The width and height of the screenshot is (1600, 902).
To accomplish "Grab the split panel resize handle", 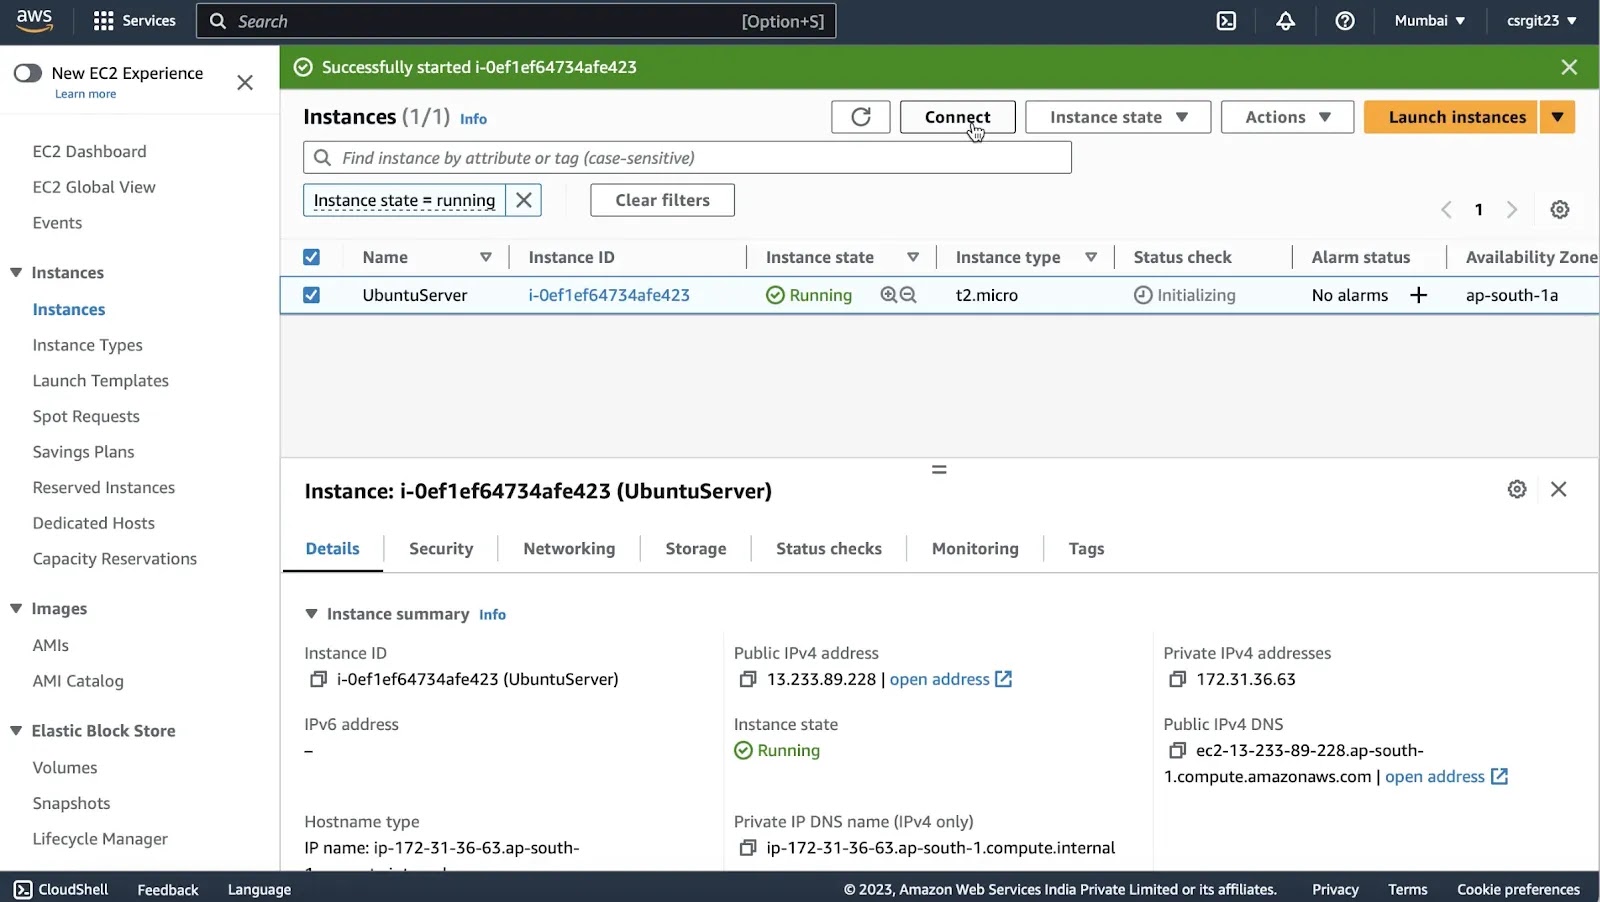I will coord(939,469).
